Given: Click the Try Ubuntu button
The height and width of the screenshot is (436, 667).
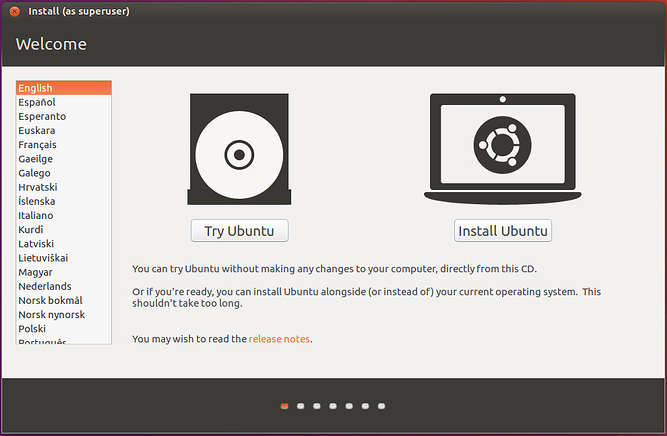Looking at the screenshot, I should click(239, 231).
